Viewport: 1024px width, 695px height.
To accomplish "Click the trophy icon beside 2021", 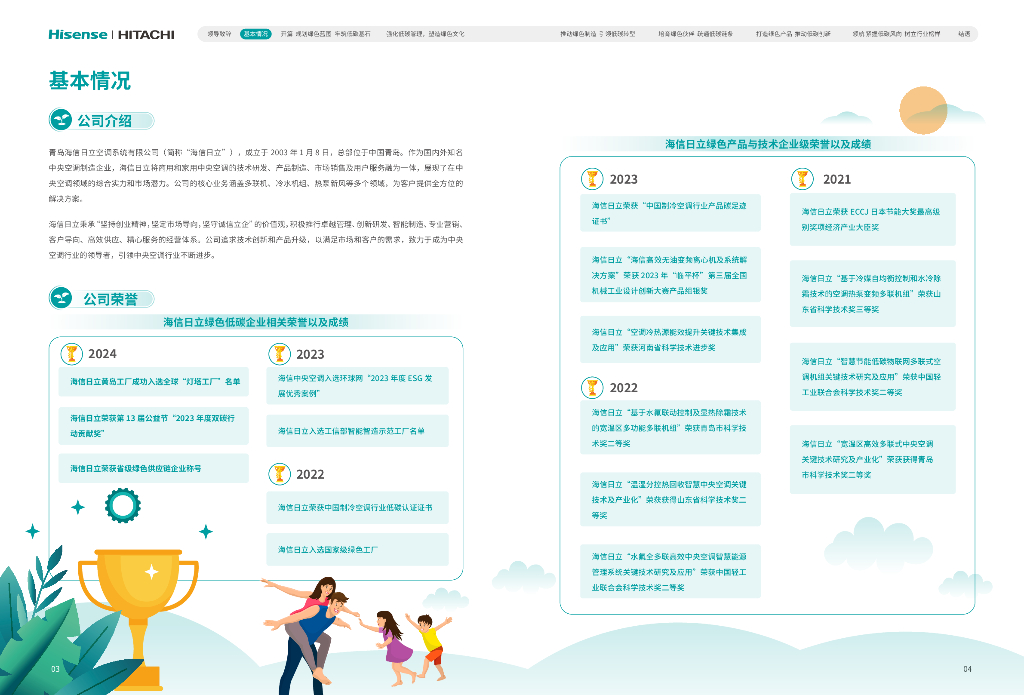I will (802, 179).
